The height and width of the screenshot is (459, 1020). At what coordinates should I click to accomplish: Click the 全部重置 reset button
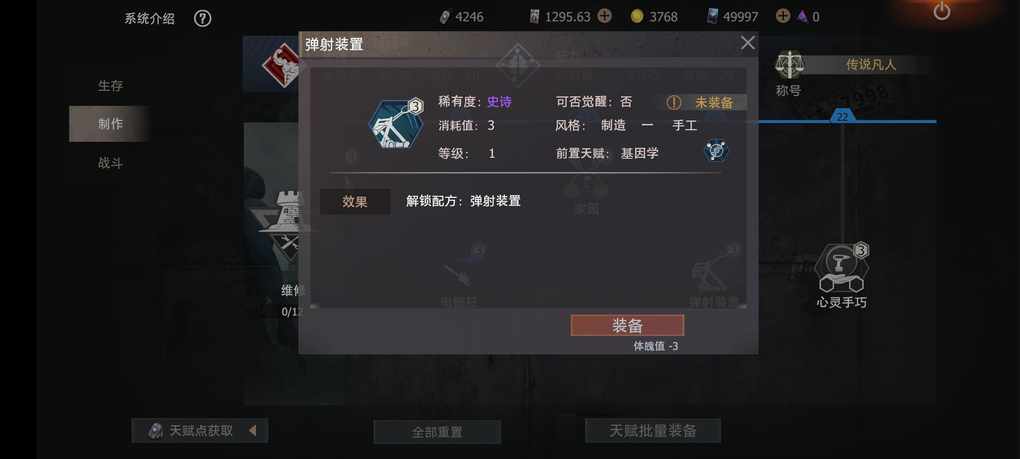(437, 432)
